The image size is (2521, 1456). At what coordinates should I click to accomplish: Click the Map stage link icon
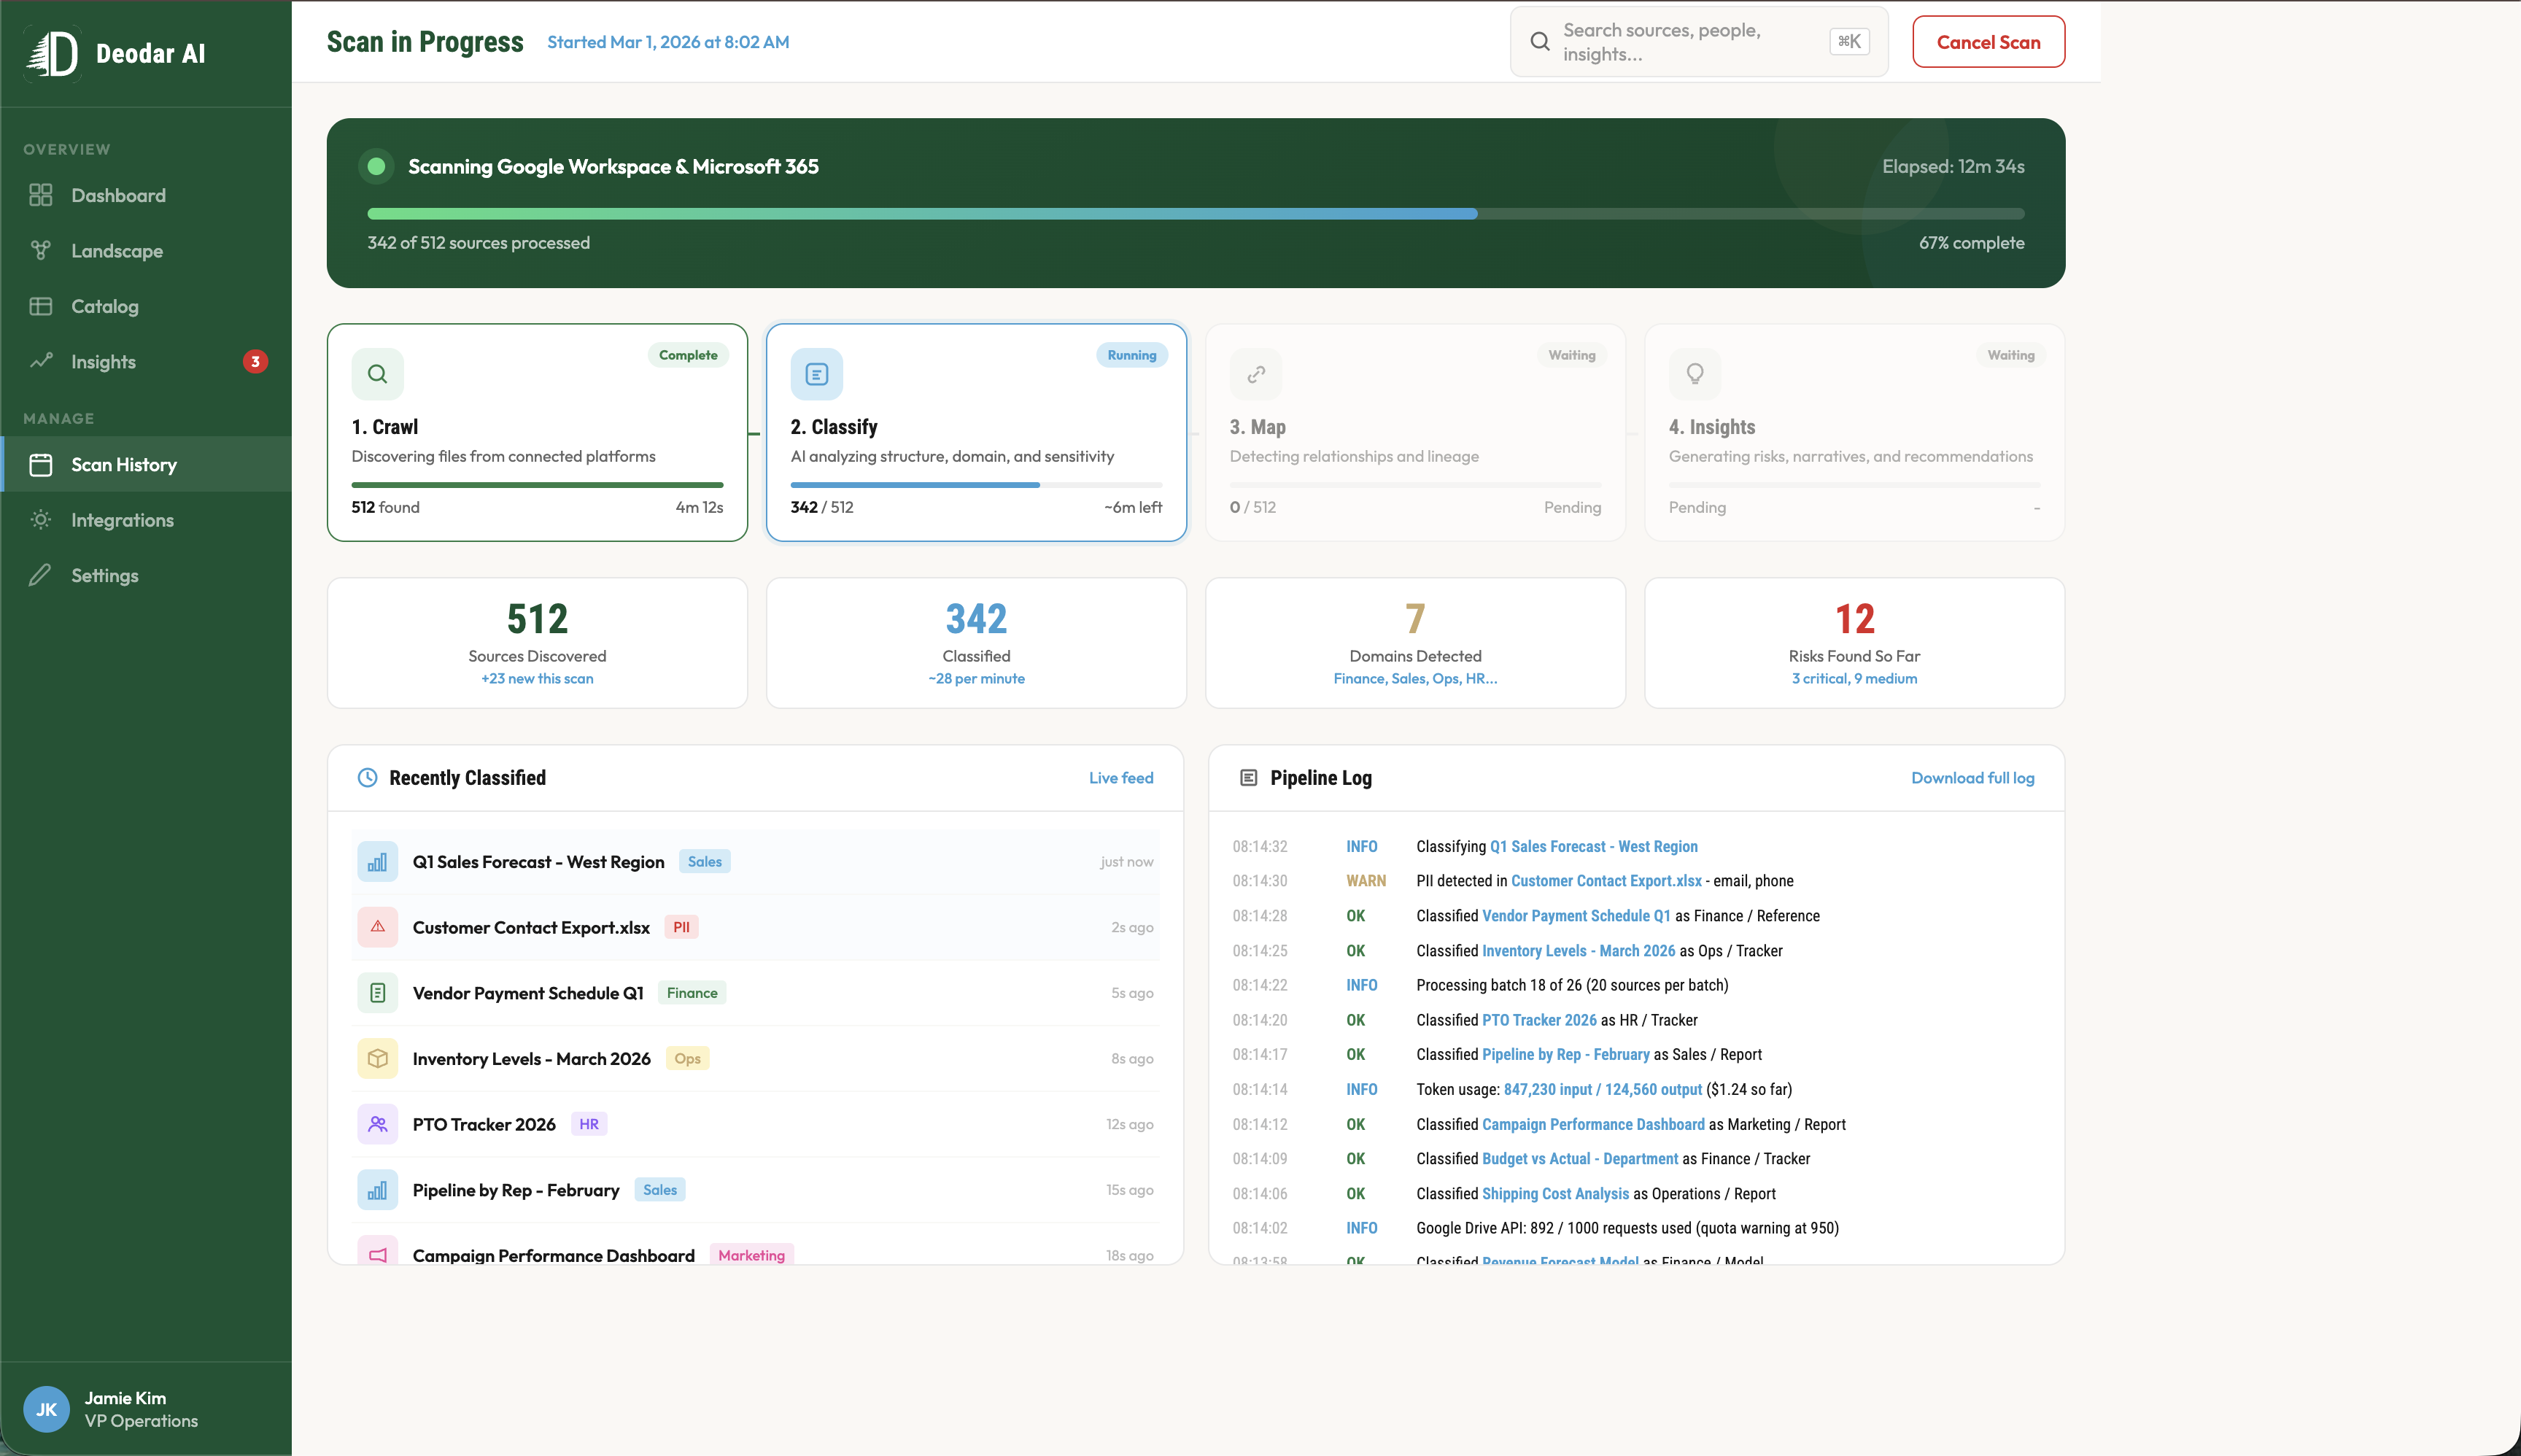pos(1256,374)
